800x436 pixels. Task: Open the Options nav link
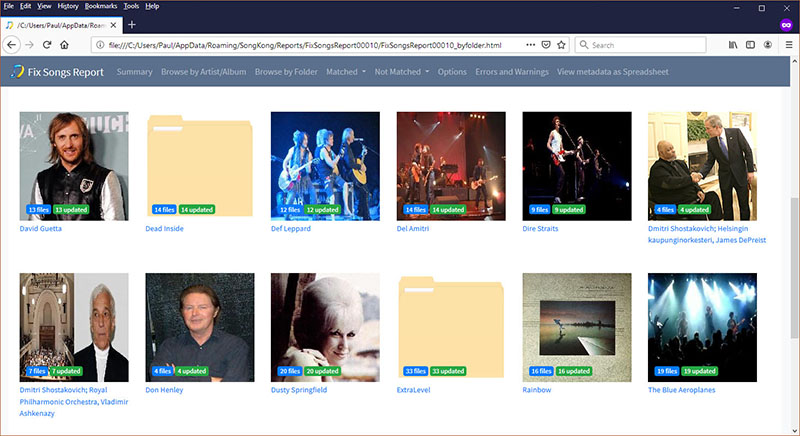452,72
